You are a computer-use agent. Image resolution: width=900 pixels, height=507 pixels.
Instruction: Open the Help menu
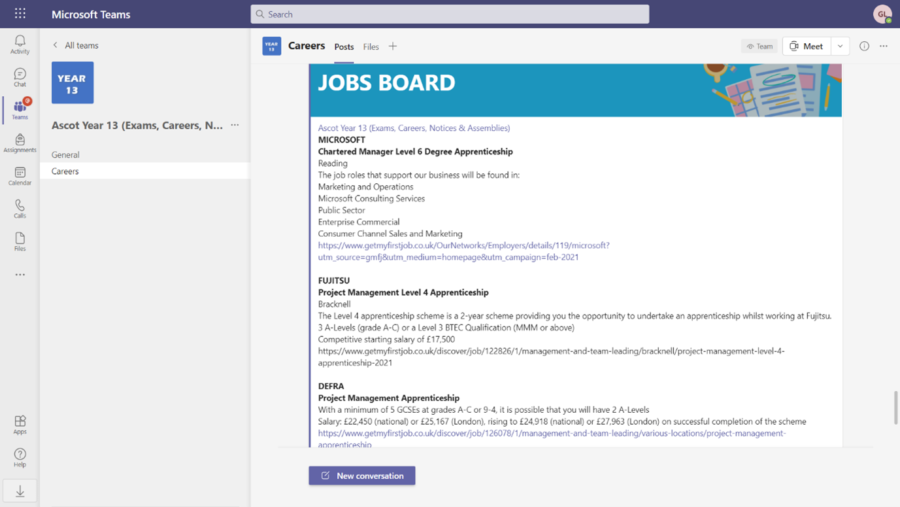pyautogui.click(x=20, y=458)
